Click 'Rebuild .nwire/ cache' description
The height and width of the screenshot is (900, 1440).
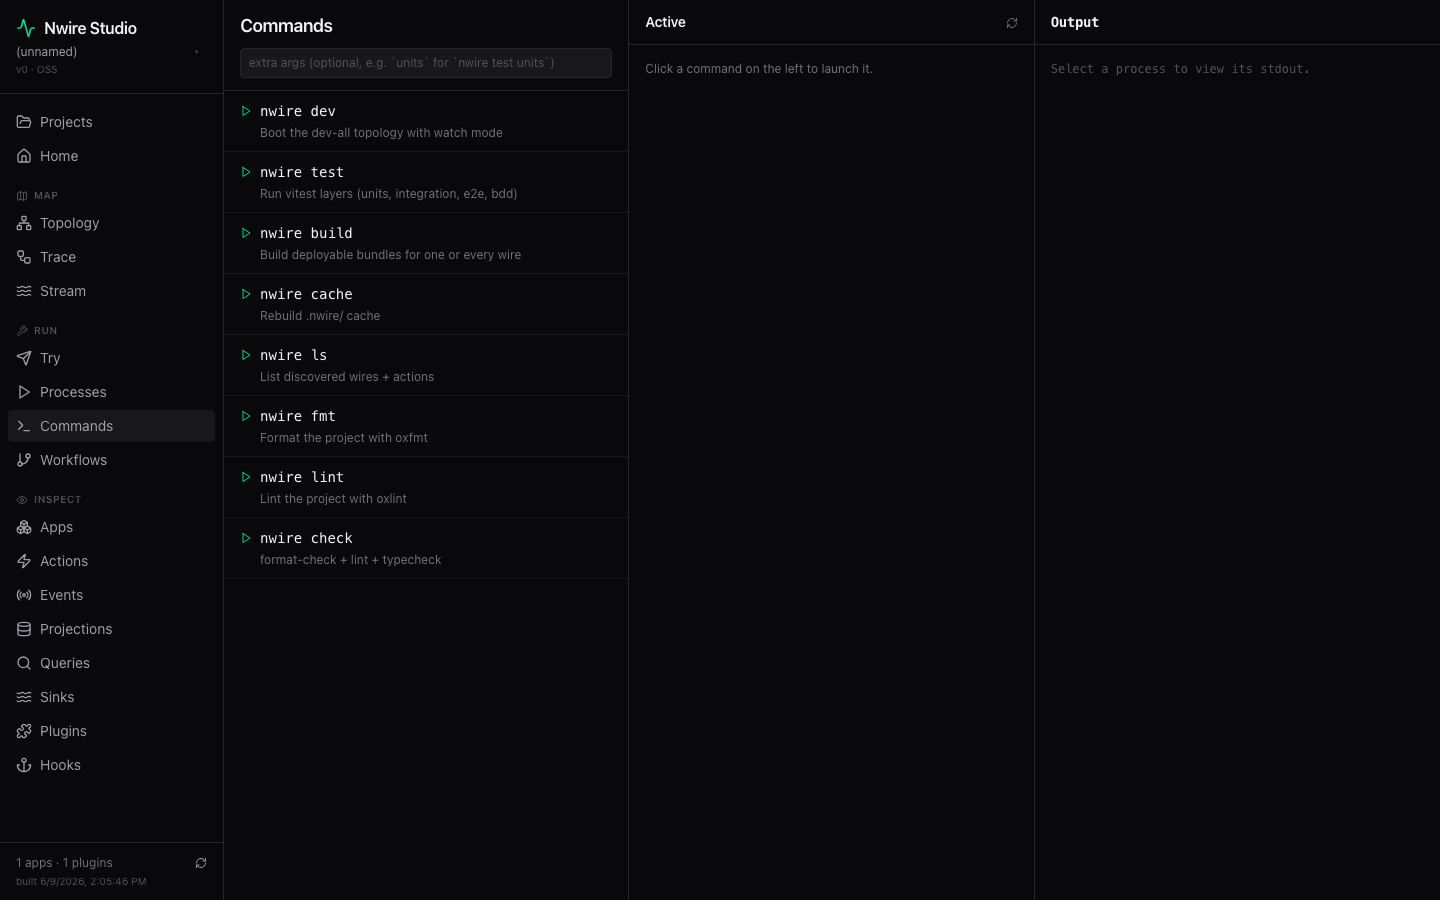point(320,316)
